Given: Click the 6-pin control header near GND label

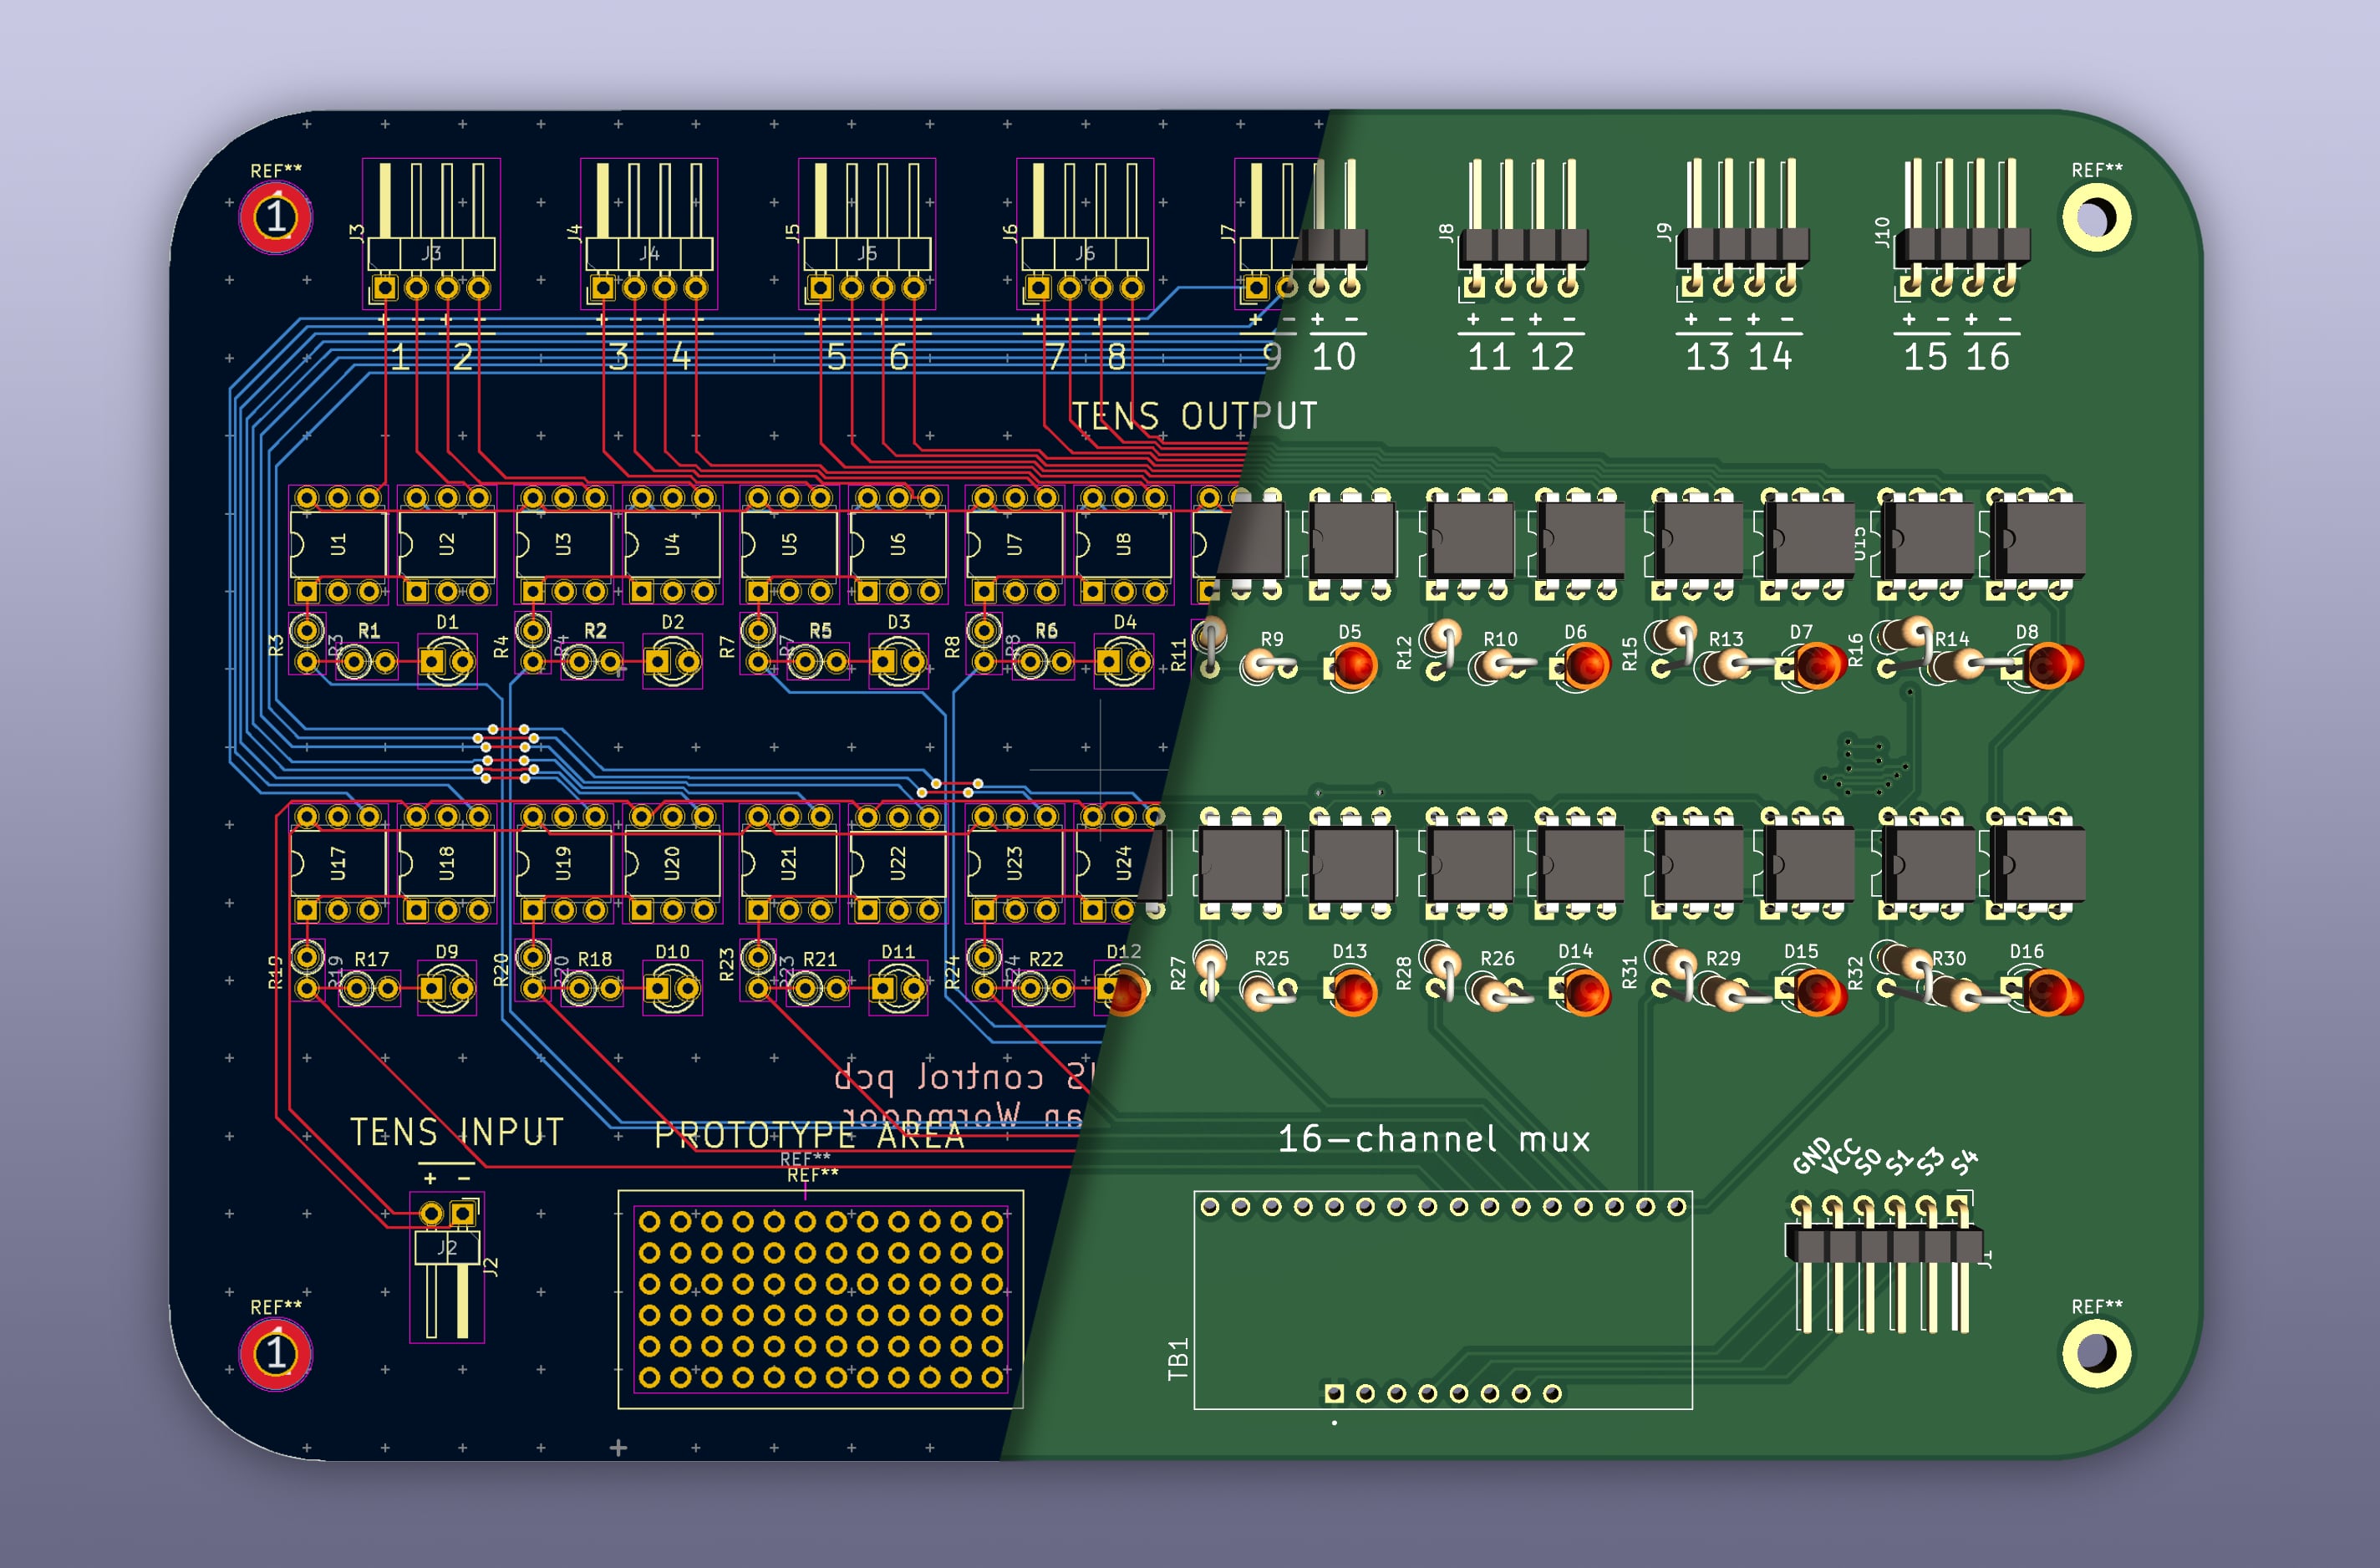Looking at the screenshot, I should (1884, 1263).
